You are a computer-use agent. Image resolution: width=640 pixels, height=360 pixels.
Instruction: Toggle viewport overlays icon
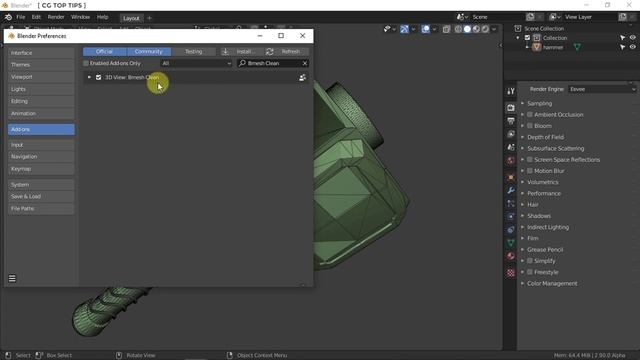(425, 29)
